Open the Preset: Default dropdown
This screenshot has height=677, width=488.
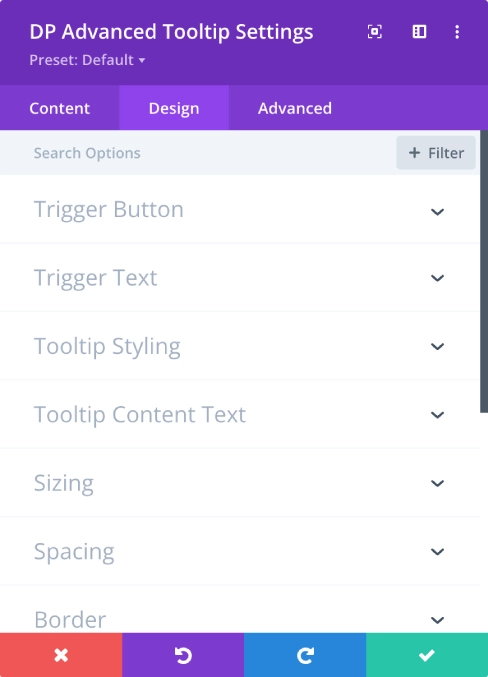(x=87, y=60)
